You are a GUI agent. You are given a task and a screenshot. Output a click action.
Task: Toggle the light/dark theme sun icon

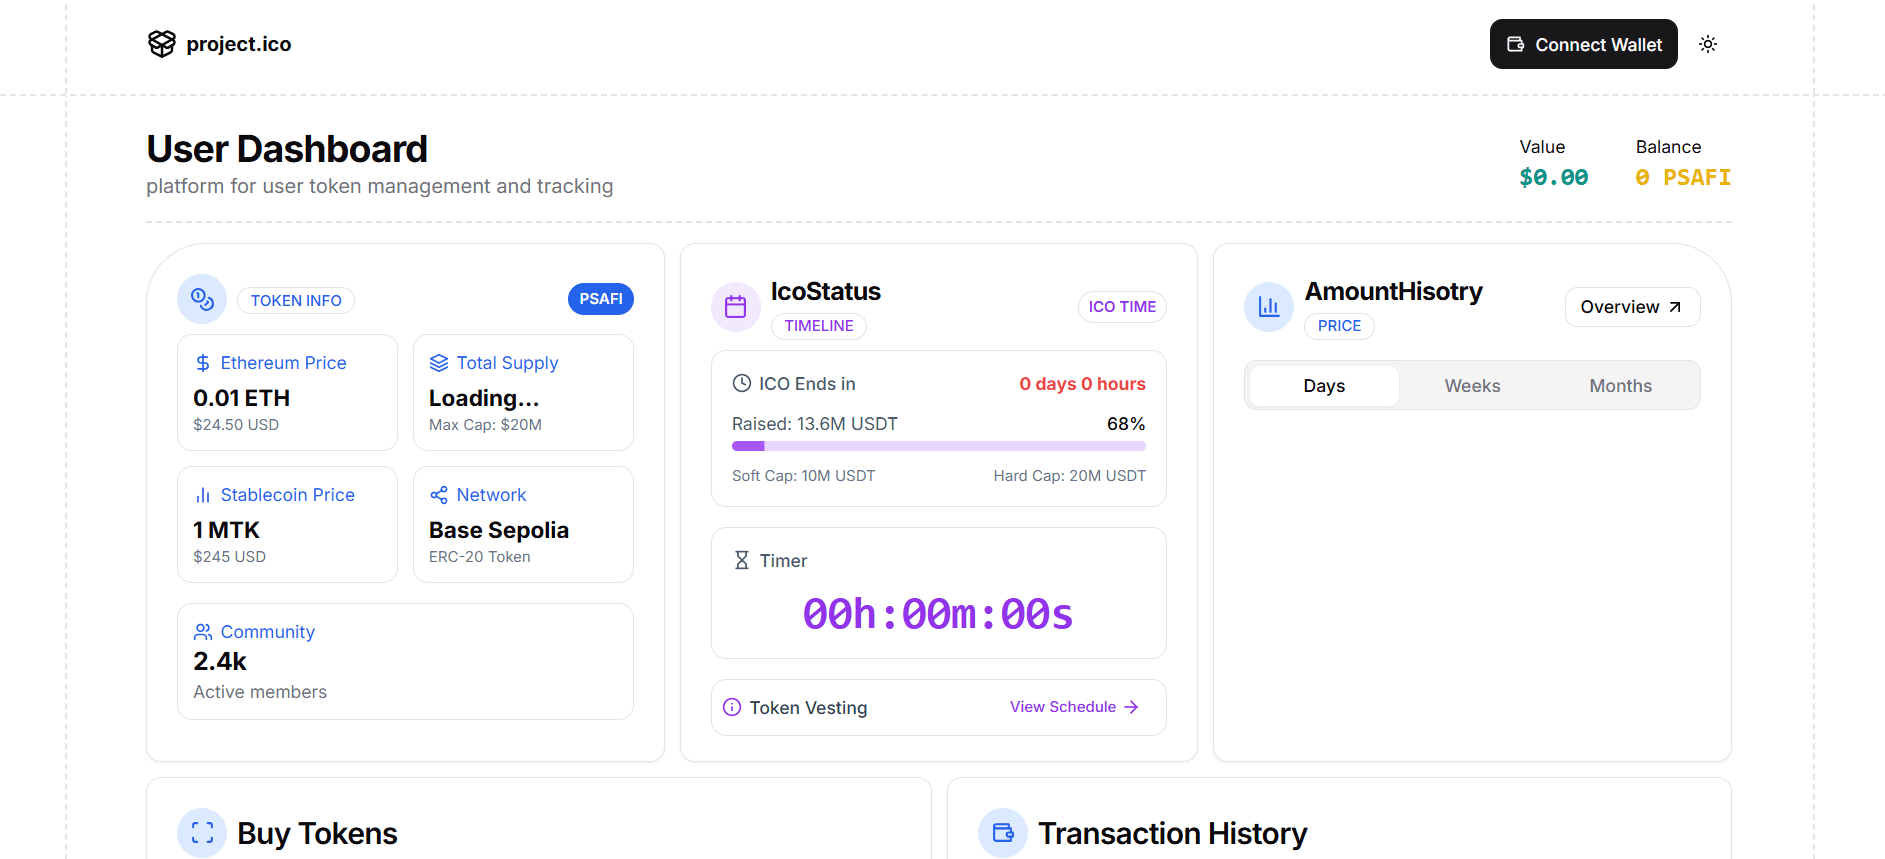[x=1707, y=44]
